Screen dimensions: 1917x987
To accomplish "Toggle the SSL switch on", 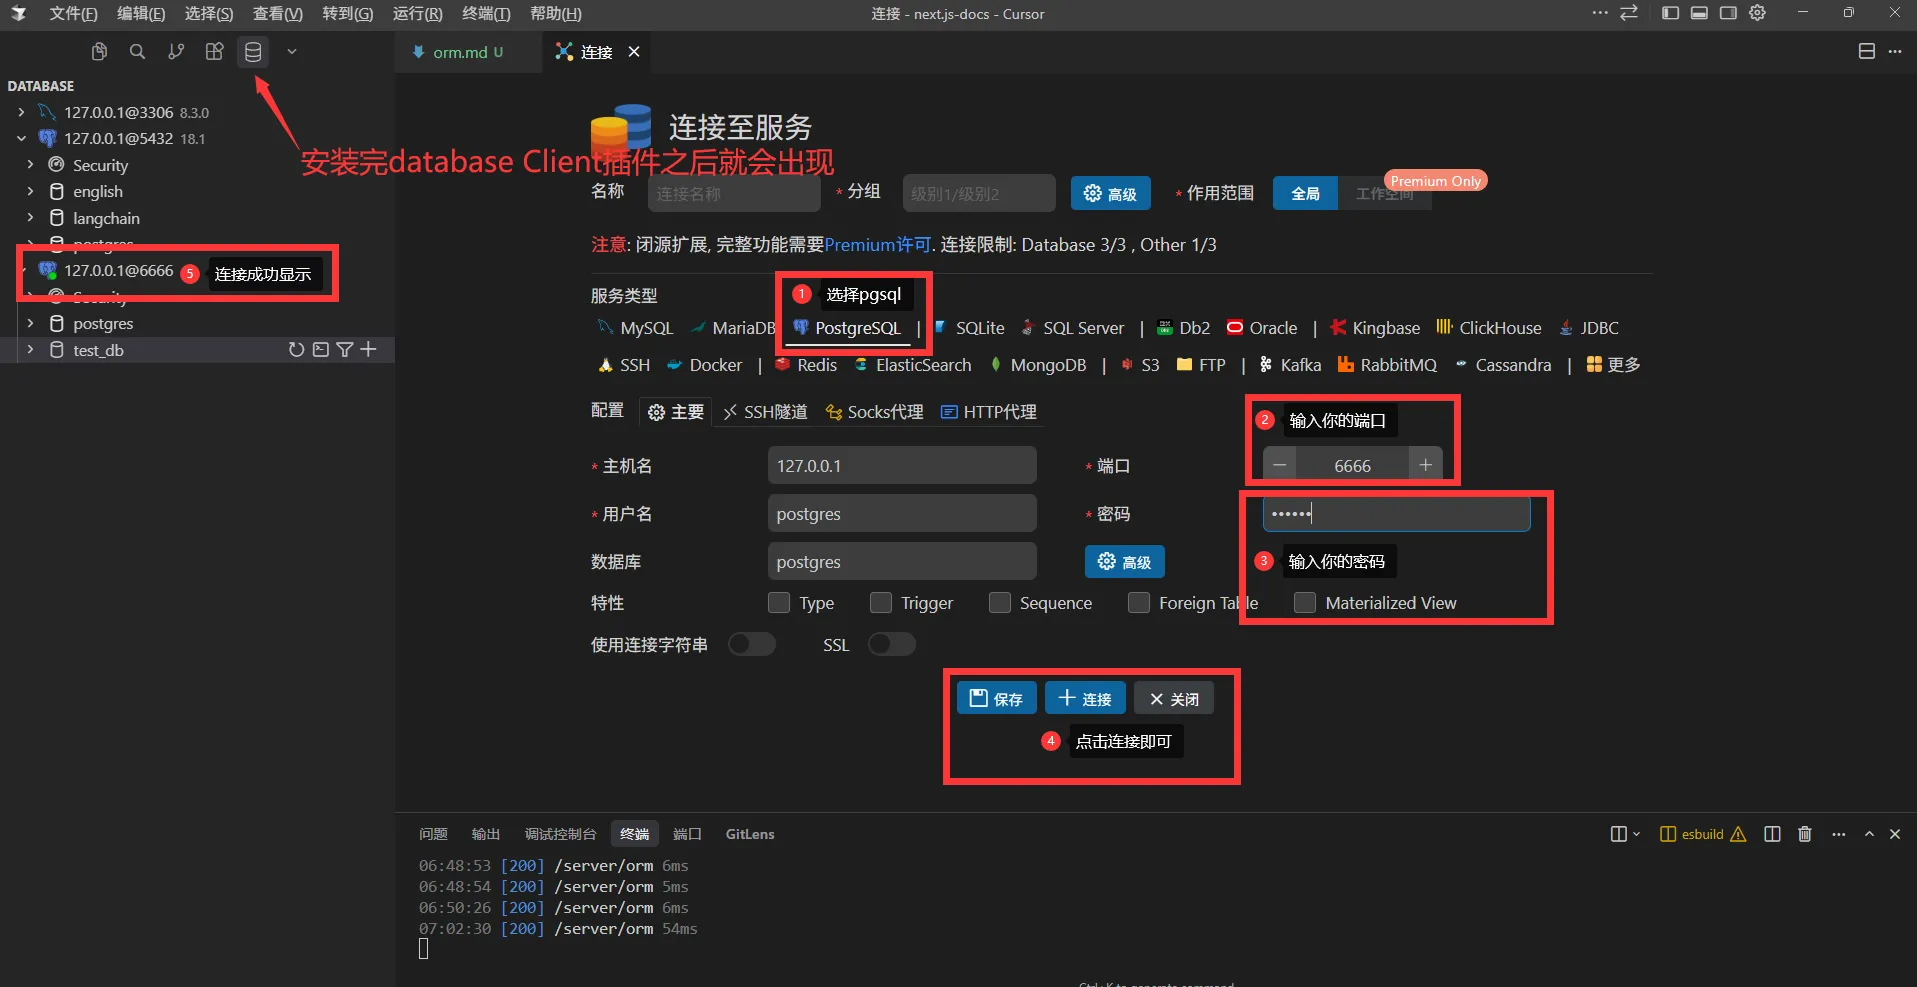I will [x=891, y=645].
